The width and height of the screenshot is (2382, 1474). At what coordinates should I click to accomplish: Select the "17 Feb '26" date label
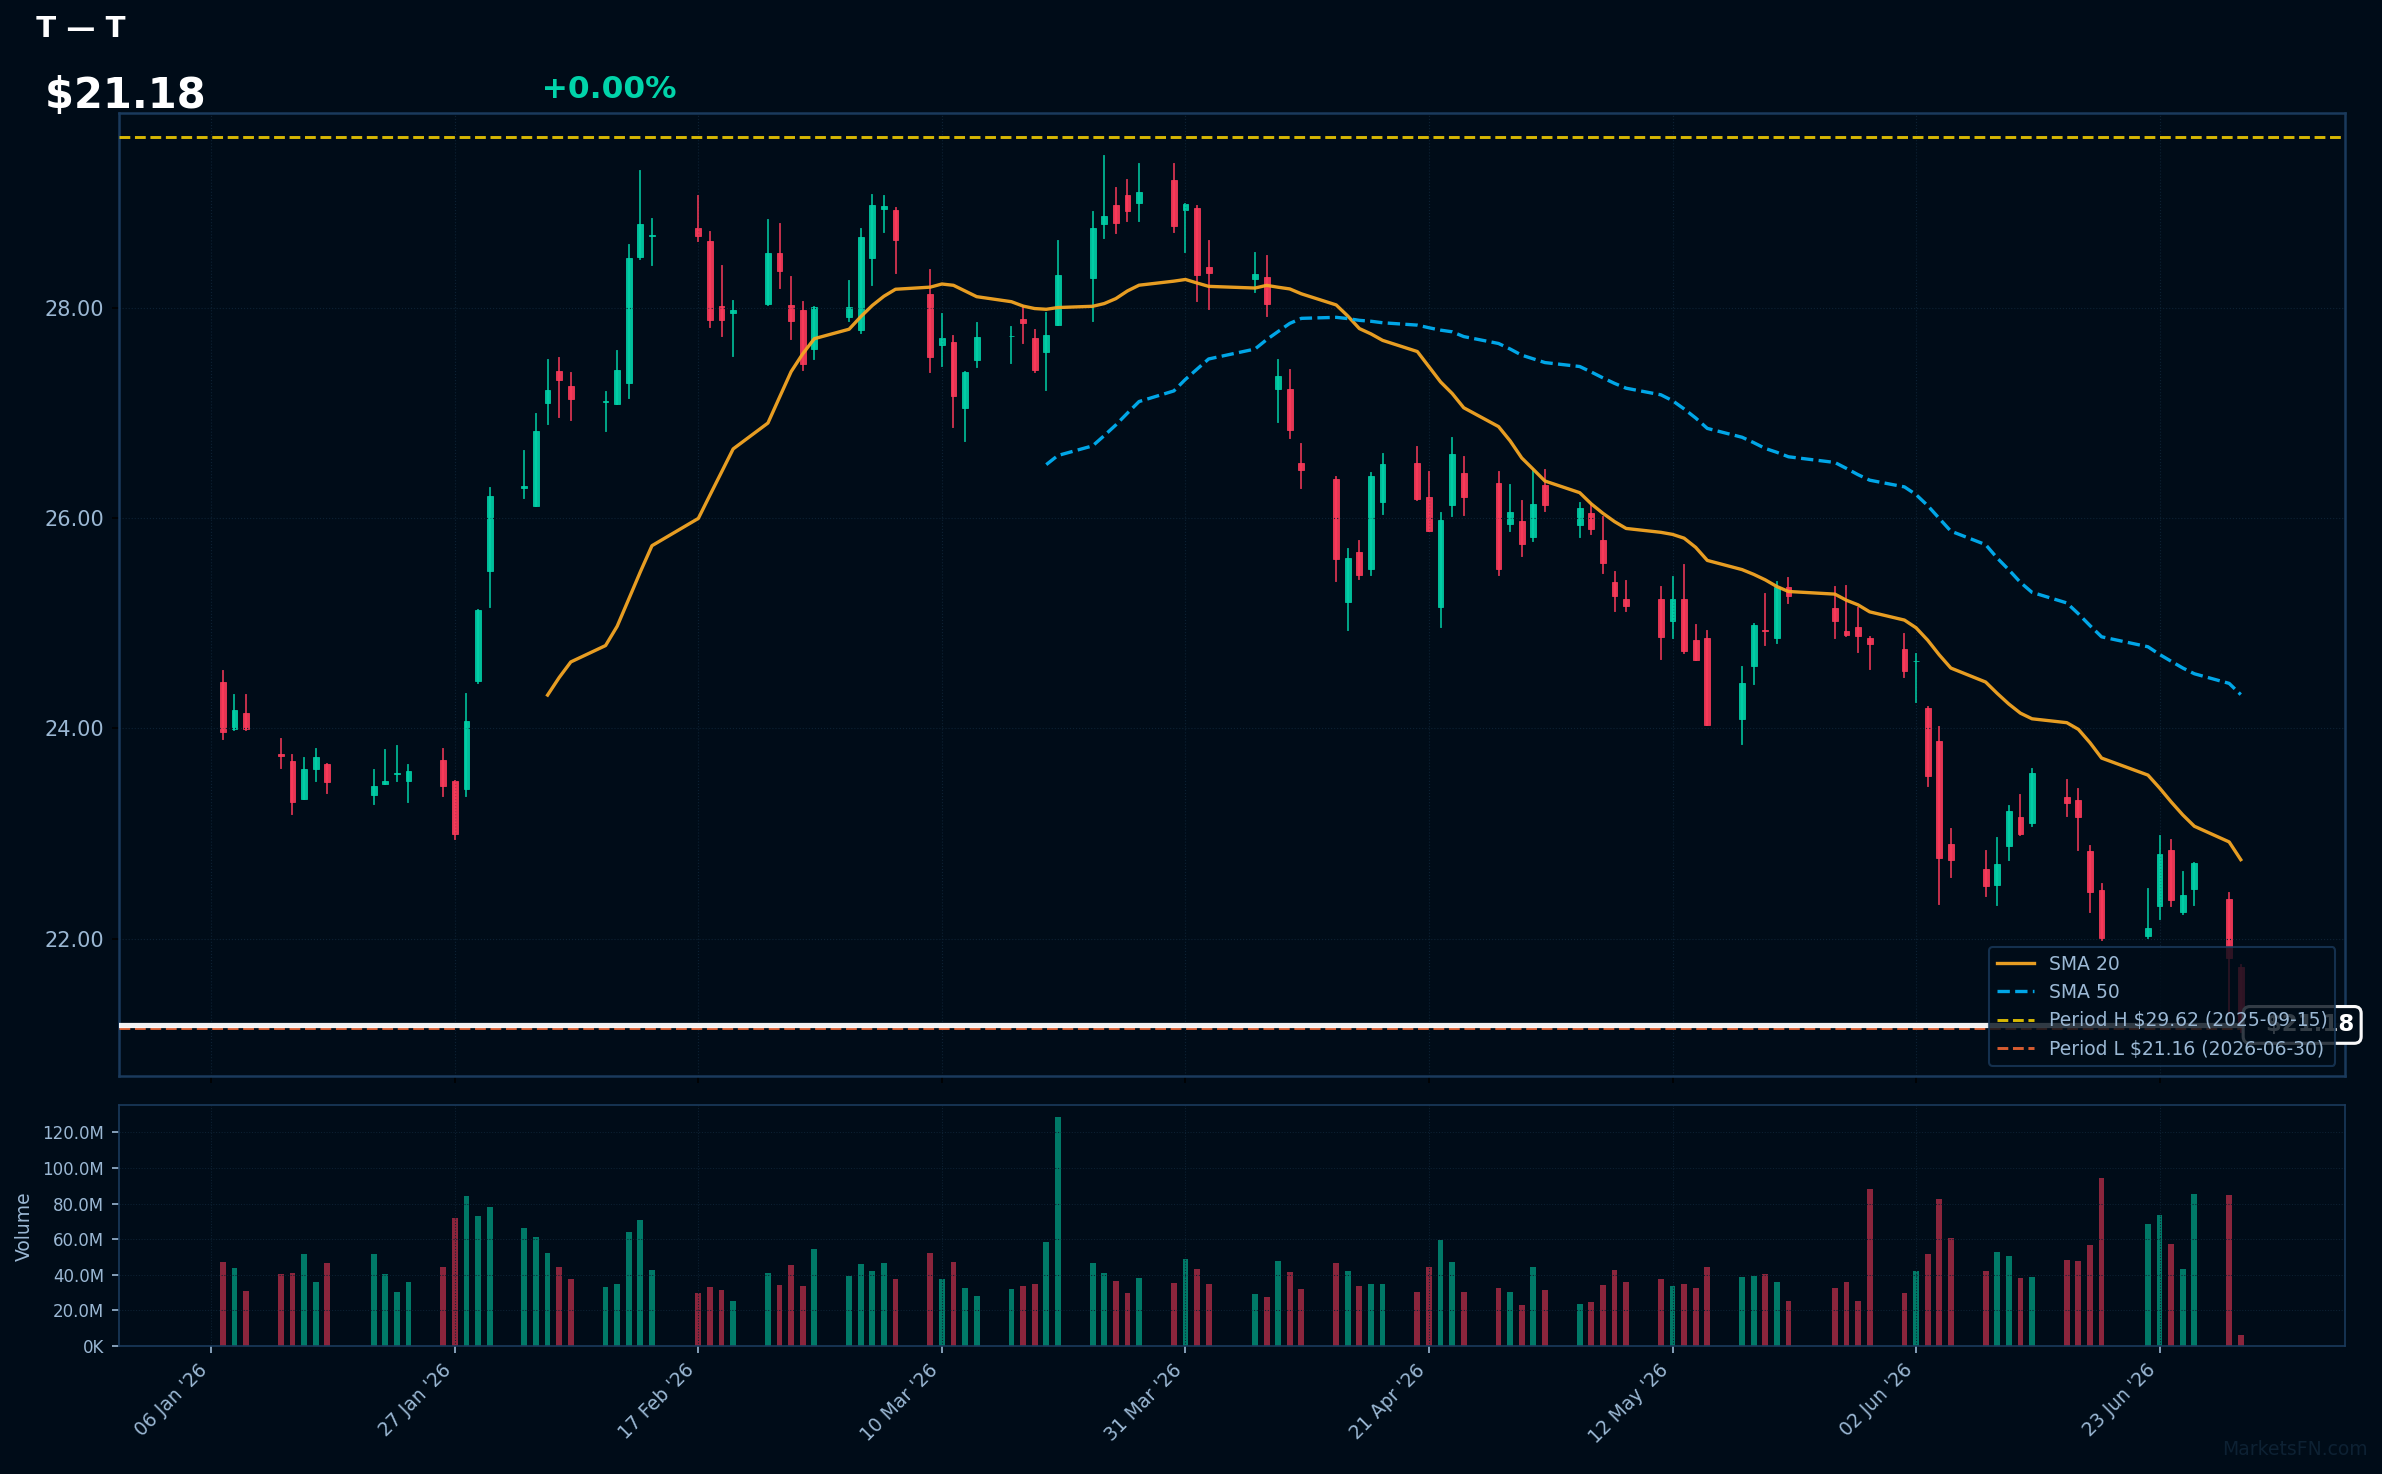(656, 1400)
